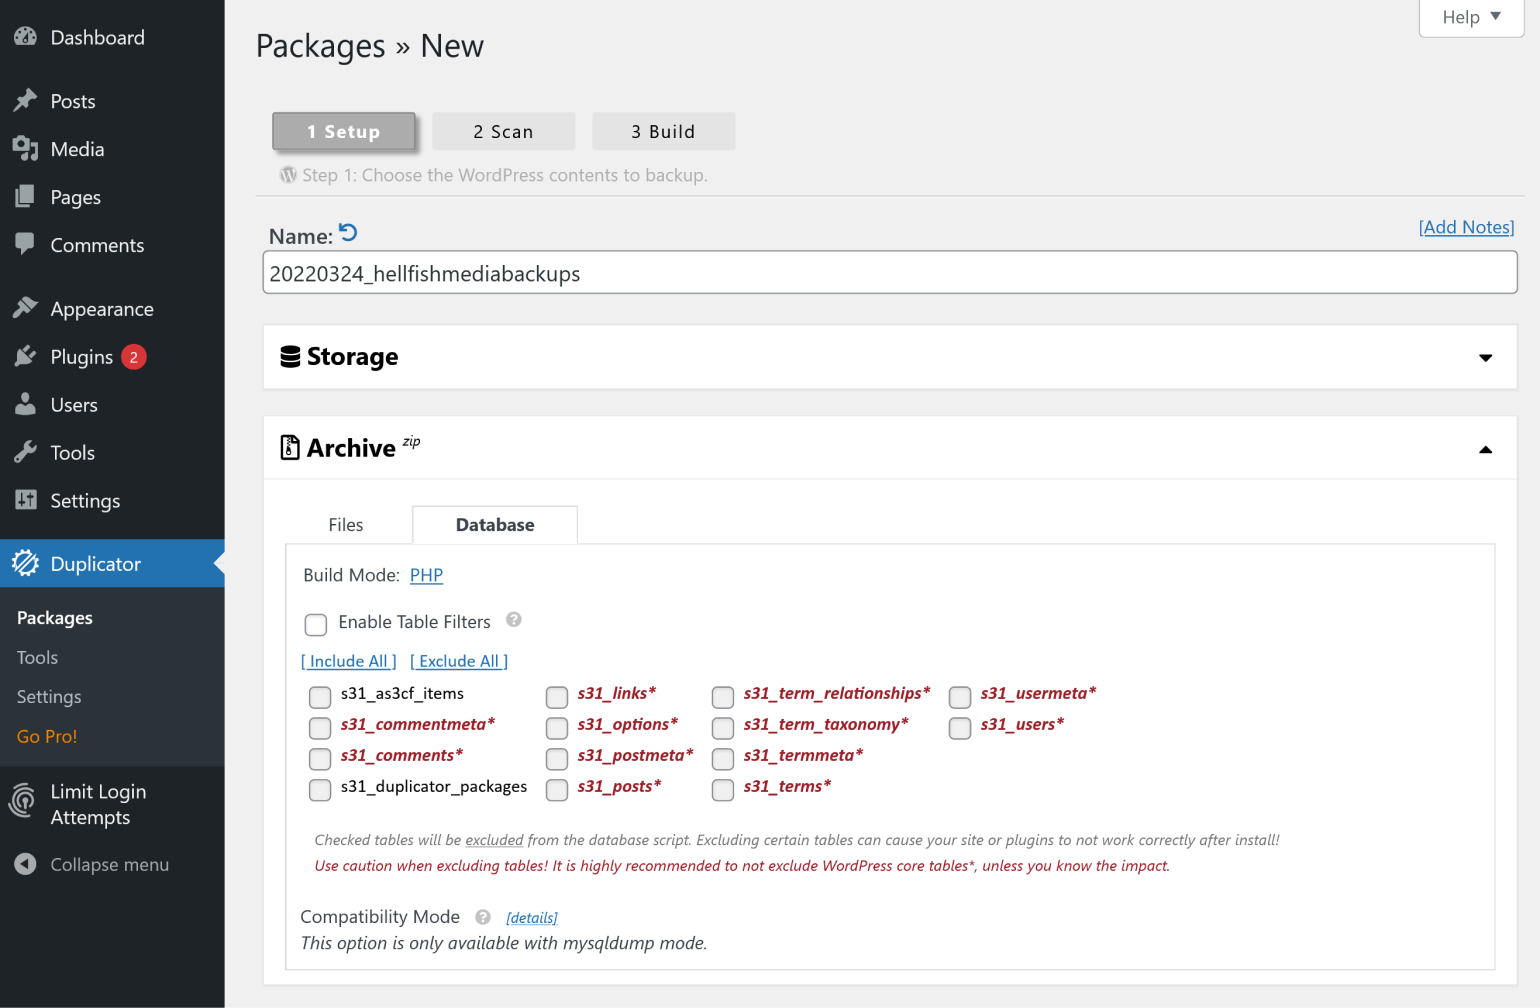Tick the s31_usermeta checkbox
This screenshot has height=1008, width=1540.
(x=960, y=697)
